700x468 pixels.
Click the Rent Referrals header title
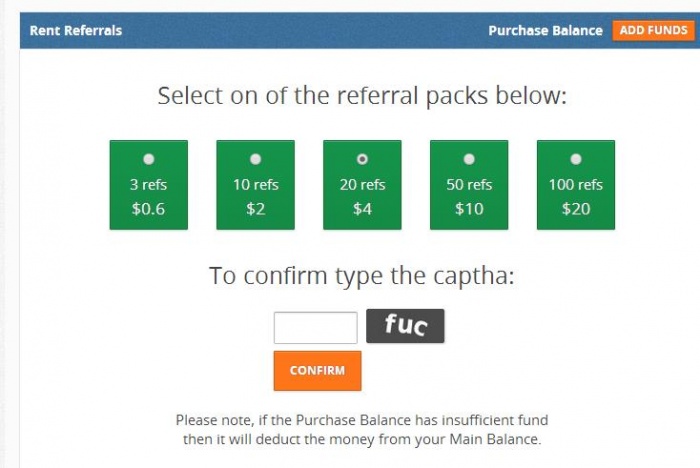click(76, 30)
